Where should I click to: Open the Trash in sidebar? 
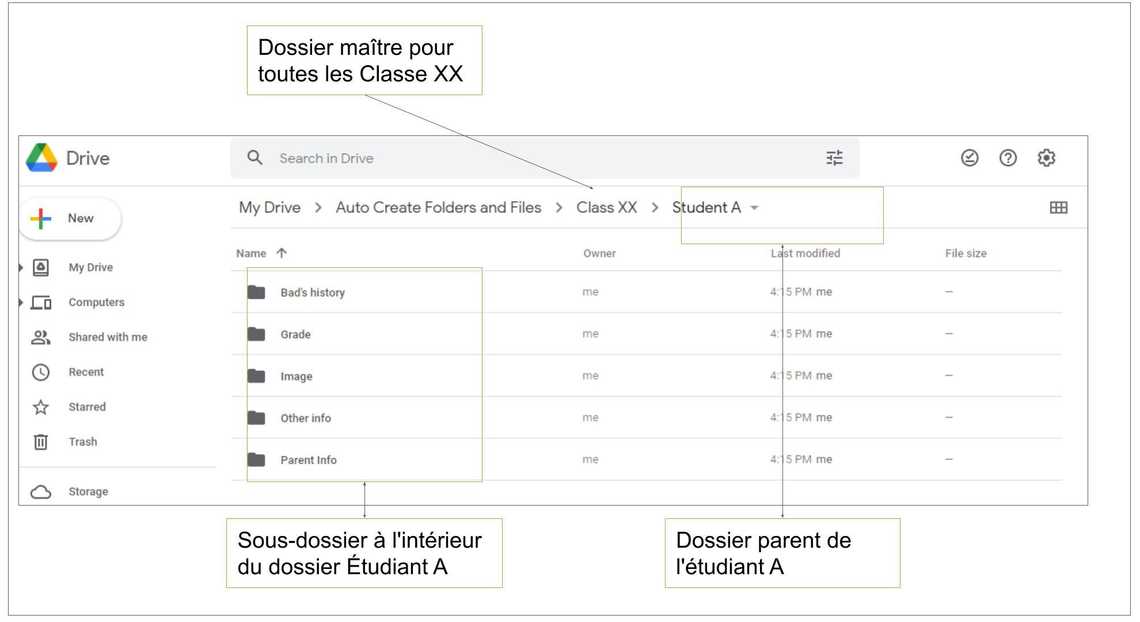point(82,442)
